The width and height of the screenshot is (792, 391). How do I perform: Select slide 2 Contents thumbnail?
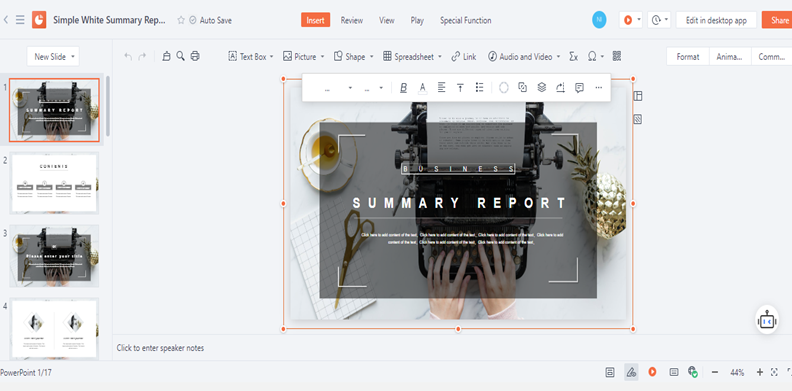tap(54, 183)
